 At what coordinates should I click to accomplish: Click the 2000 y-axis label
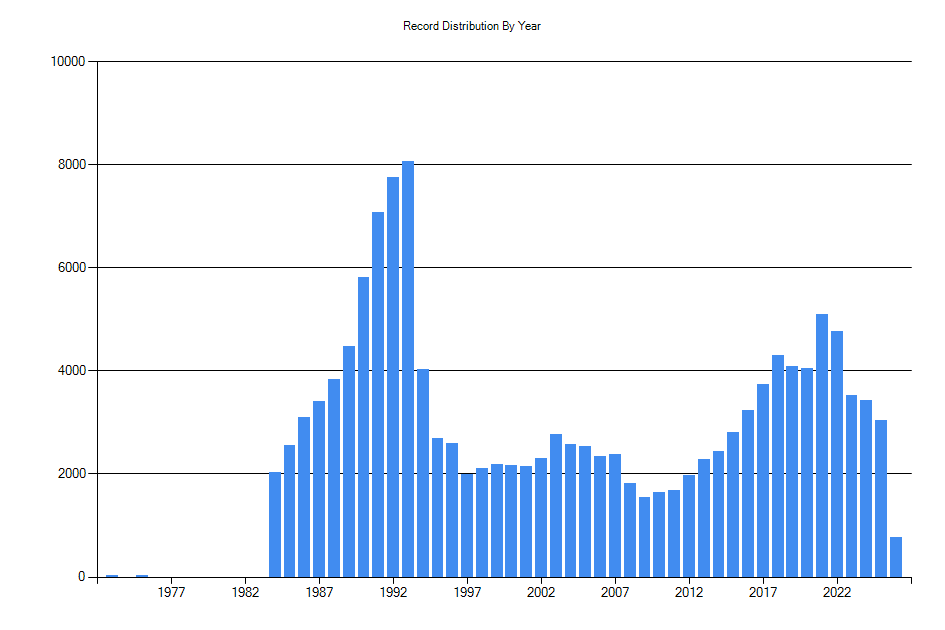[74, 472]
